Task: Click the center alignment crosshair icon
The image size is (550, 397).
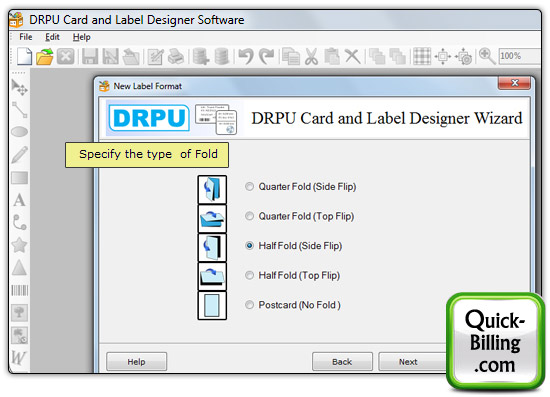Action: pos(443,56)
